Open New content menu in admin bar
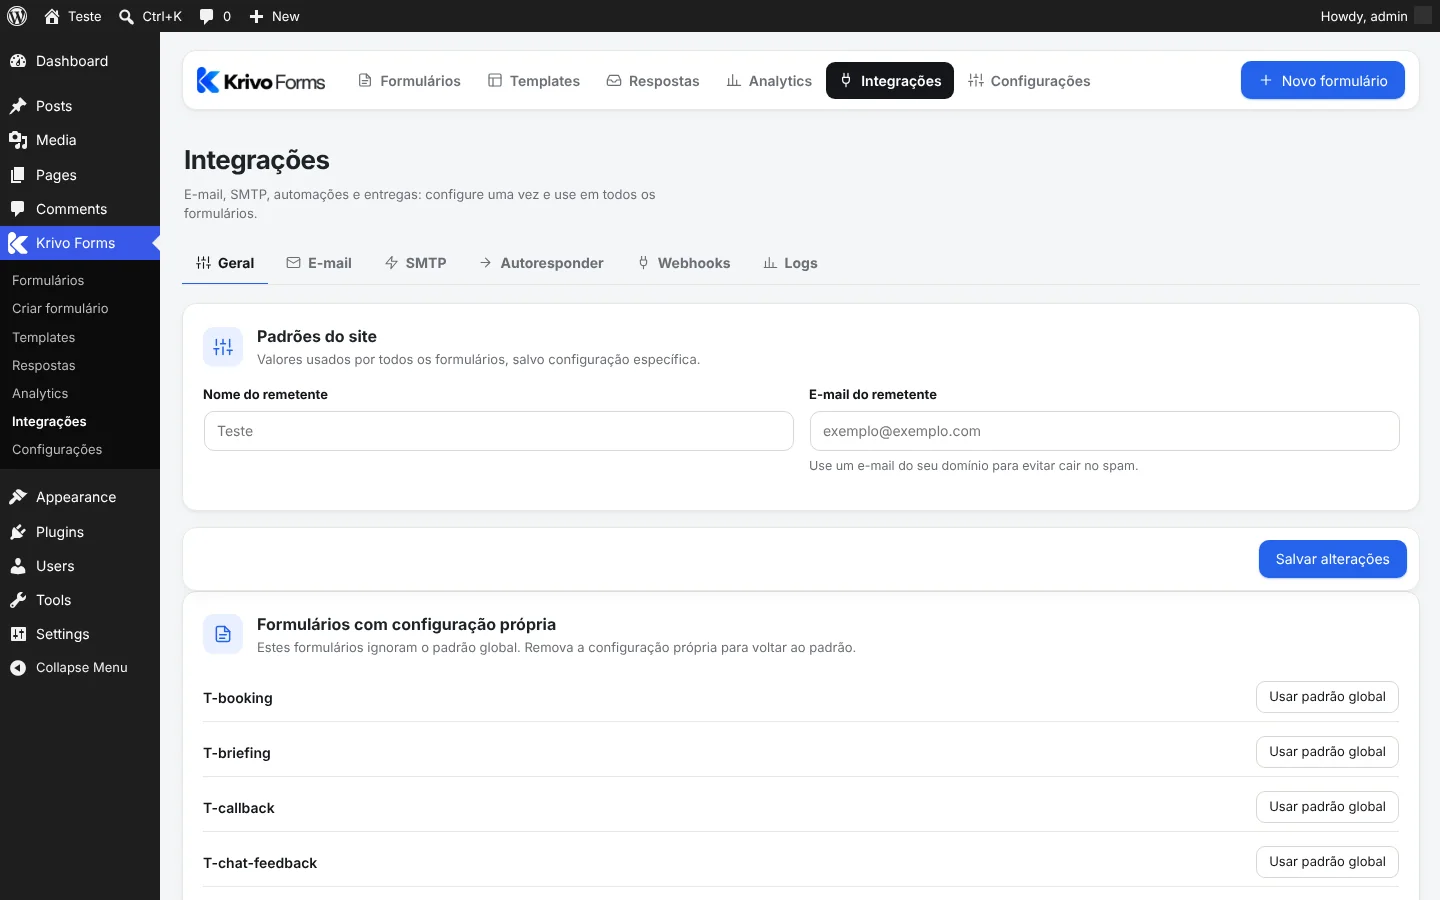The width and height of the screenshot is (1440, 900). (x=274, y=16)
